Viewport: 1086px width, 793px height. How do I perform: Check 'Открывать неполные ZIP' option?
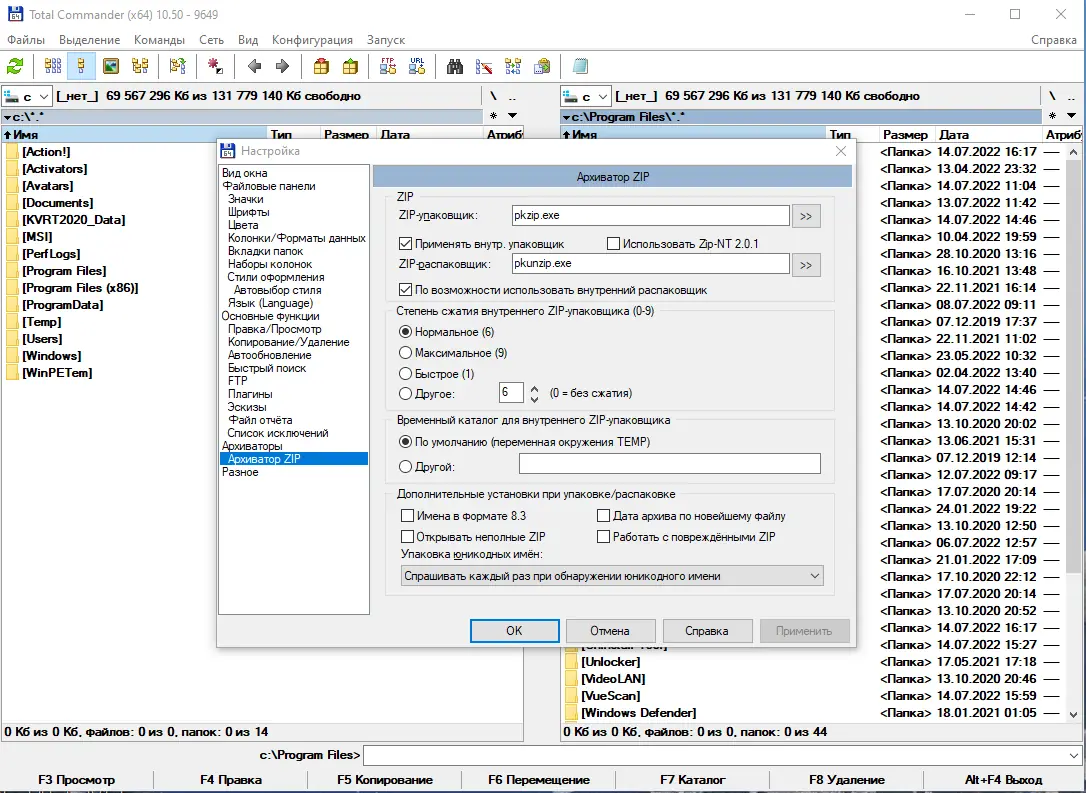pos(407,537)
